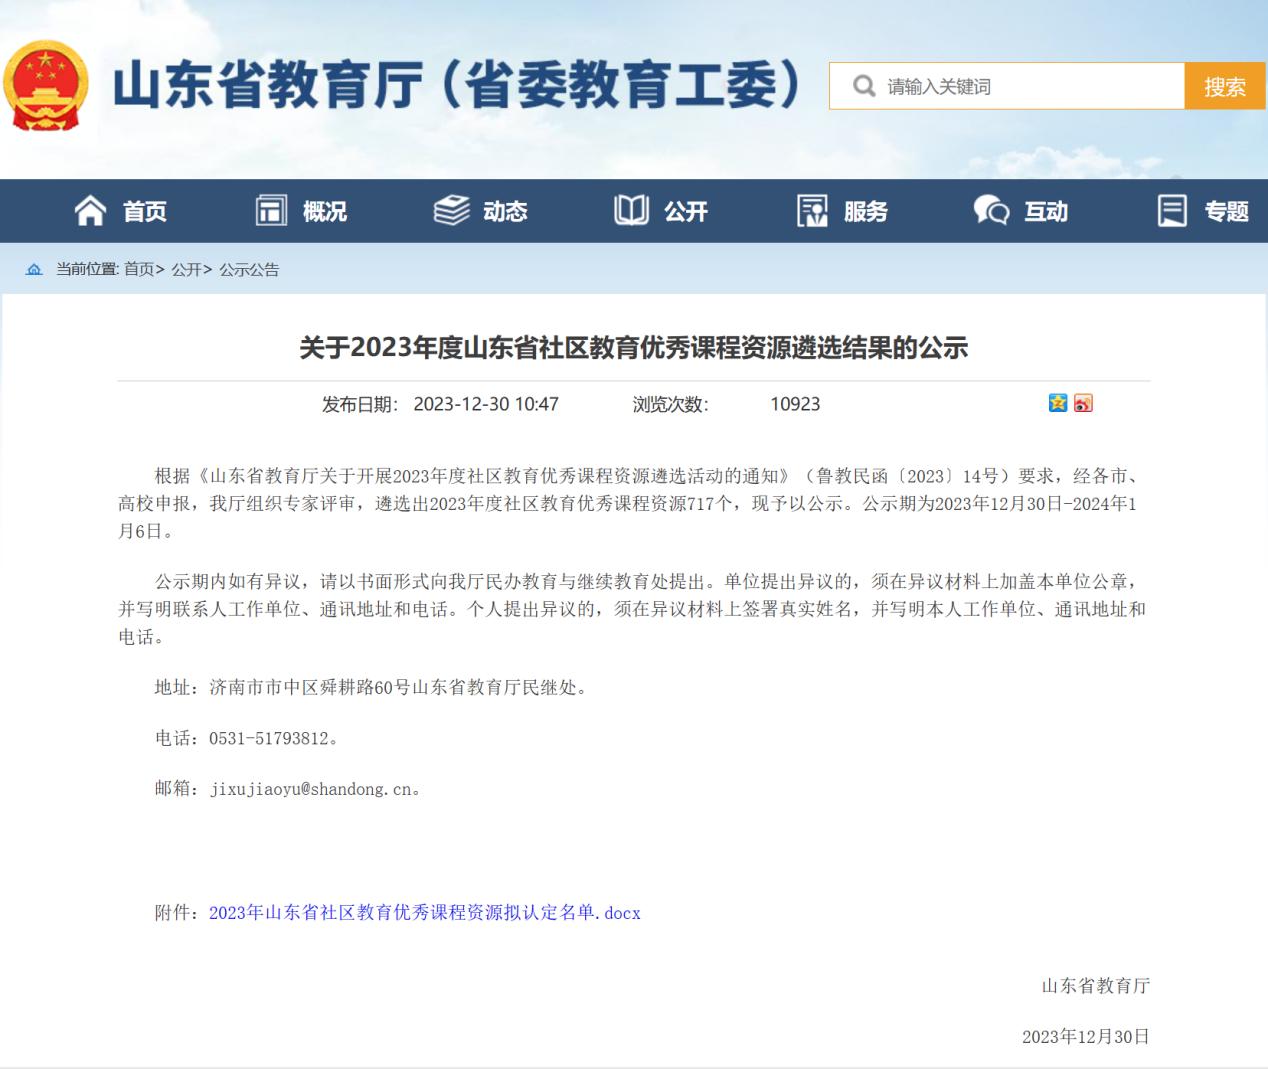
Task: Share via the Weibo icon
Action: 1084,403
